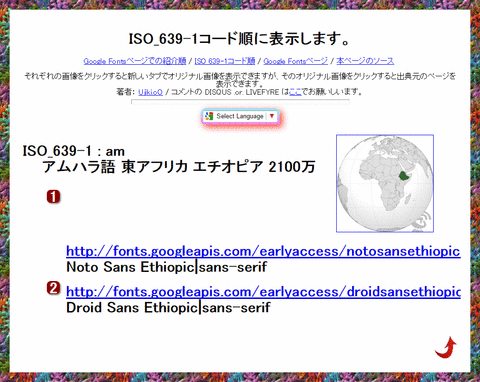The height and width of the screenshot is (382, 480).
Task: Click the ここ comment link
Action: pos(295,92)
